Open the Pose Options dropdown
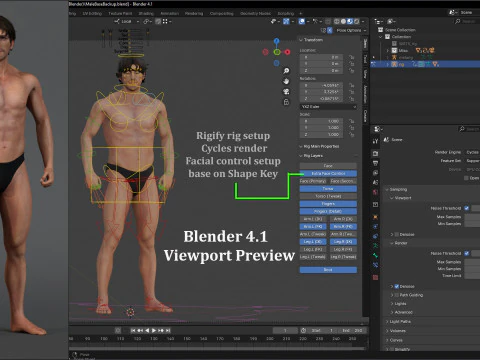Screen dimensions: 480x360 pyautogui.click(x=351, y=30)
